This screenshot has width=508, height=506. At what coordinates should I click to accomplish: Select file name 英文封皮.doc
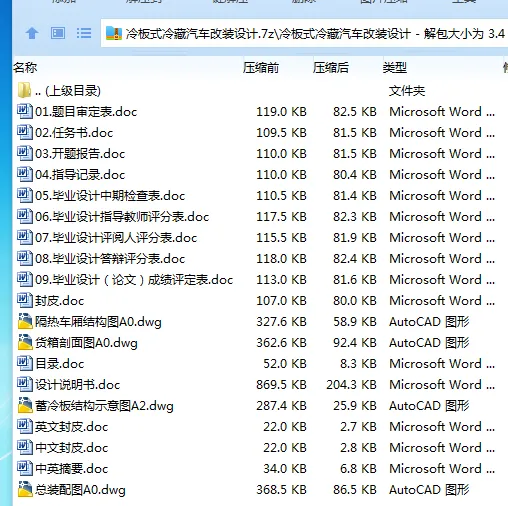pos(72,427)
